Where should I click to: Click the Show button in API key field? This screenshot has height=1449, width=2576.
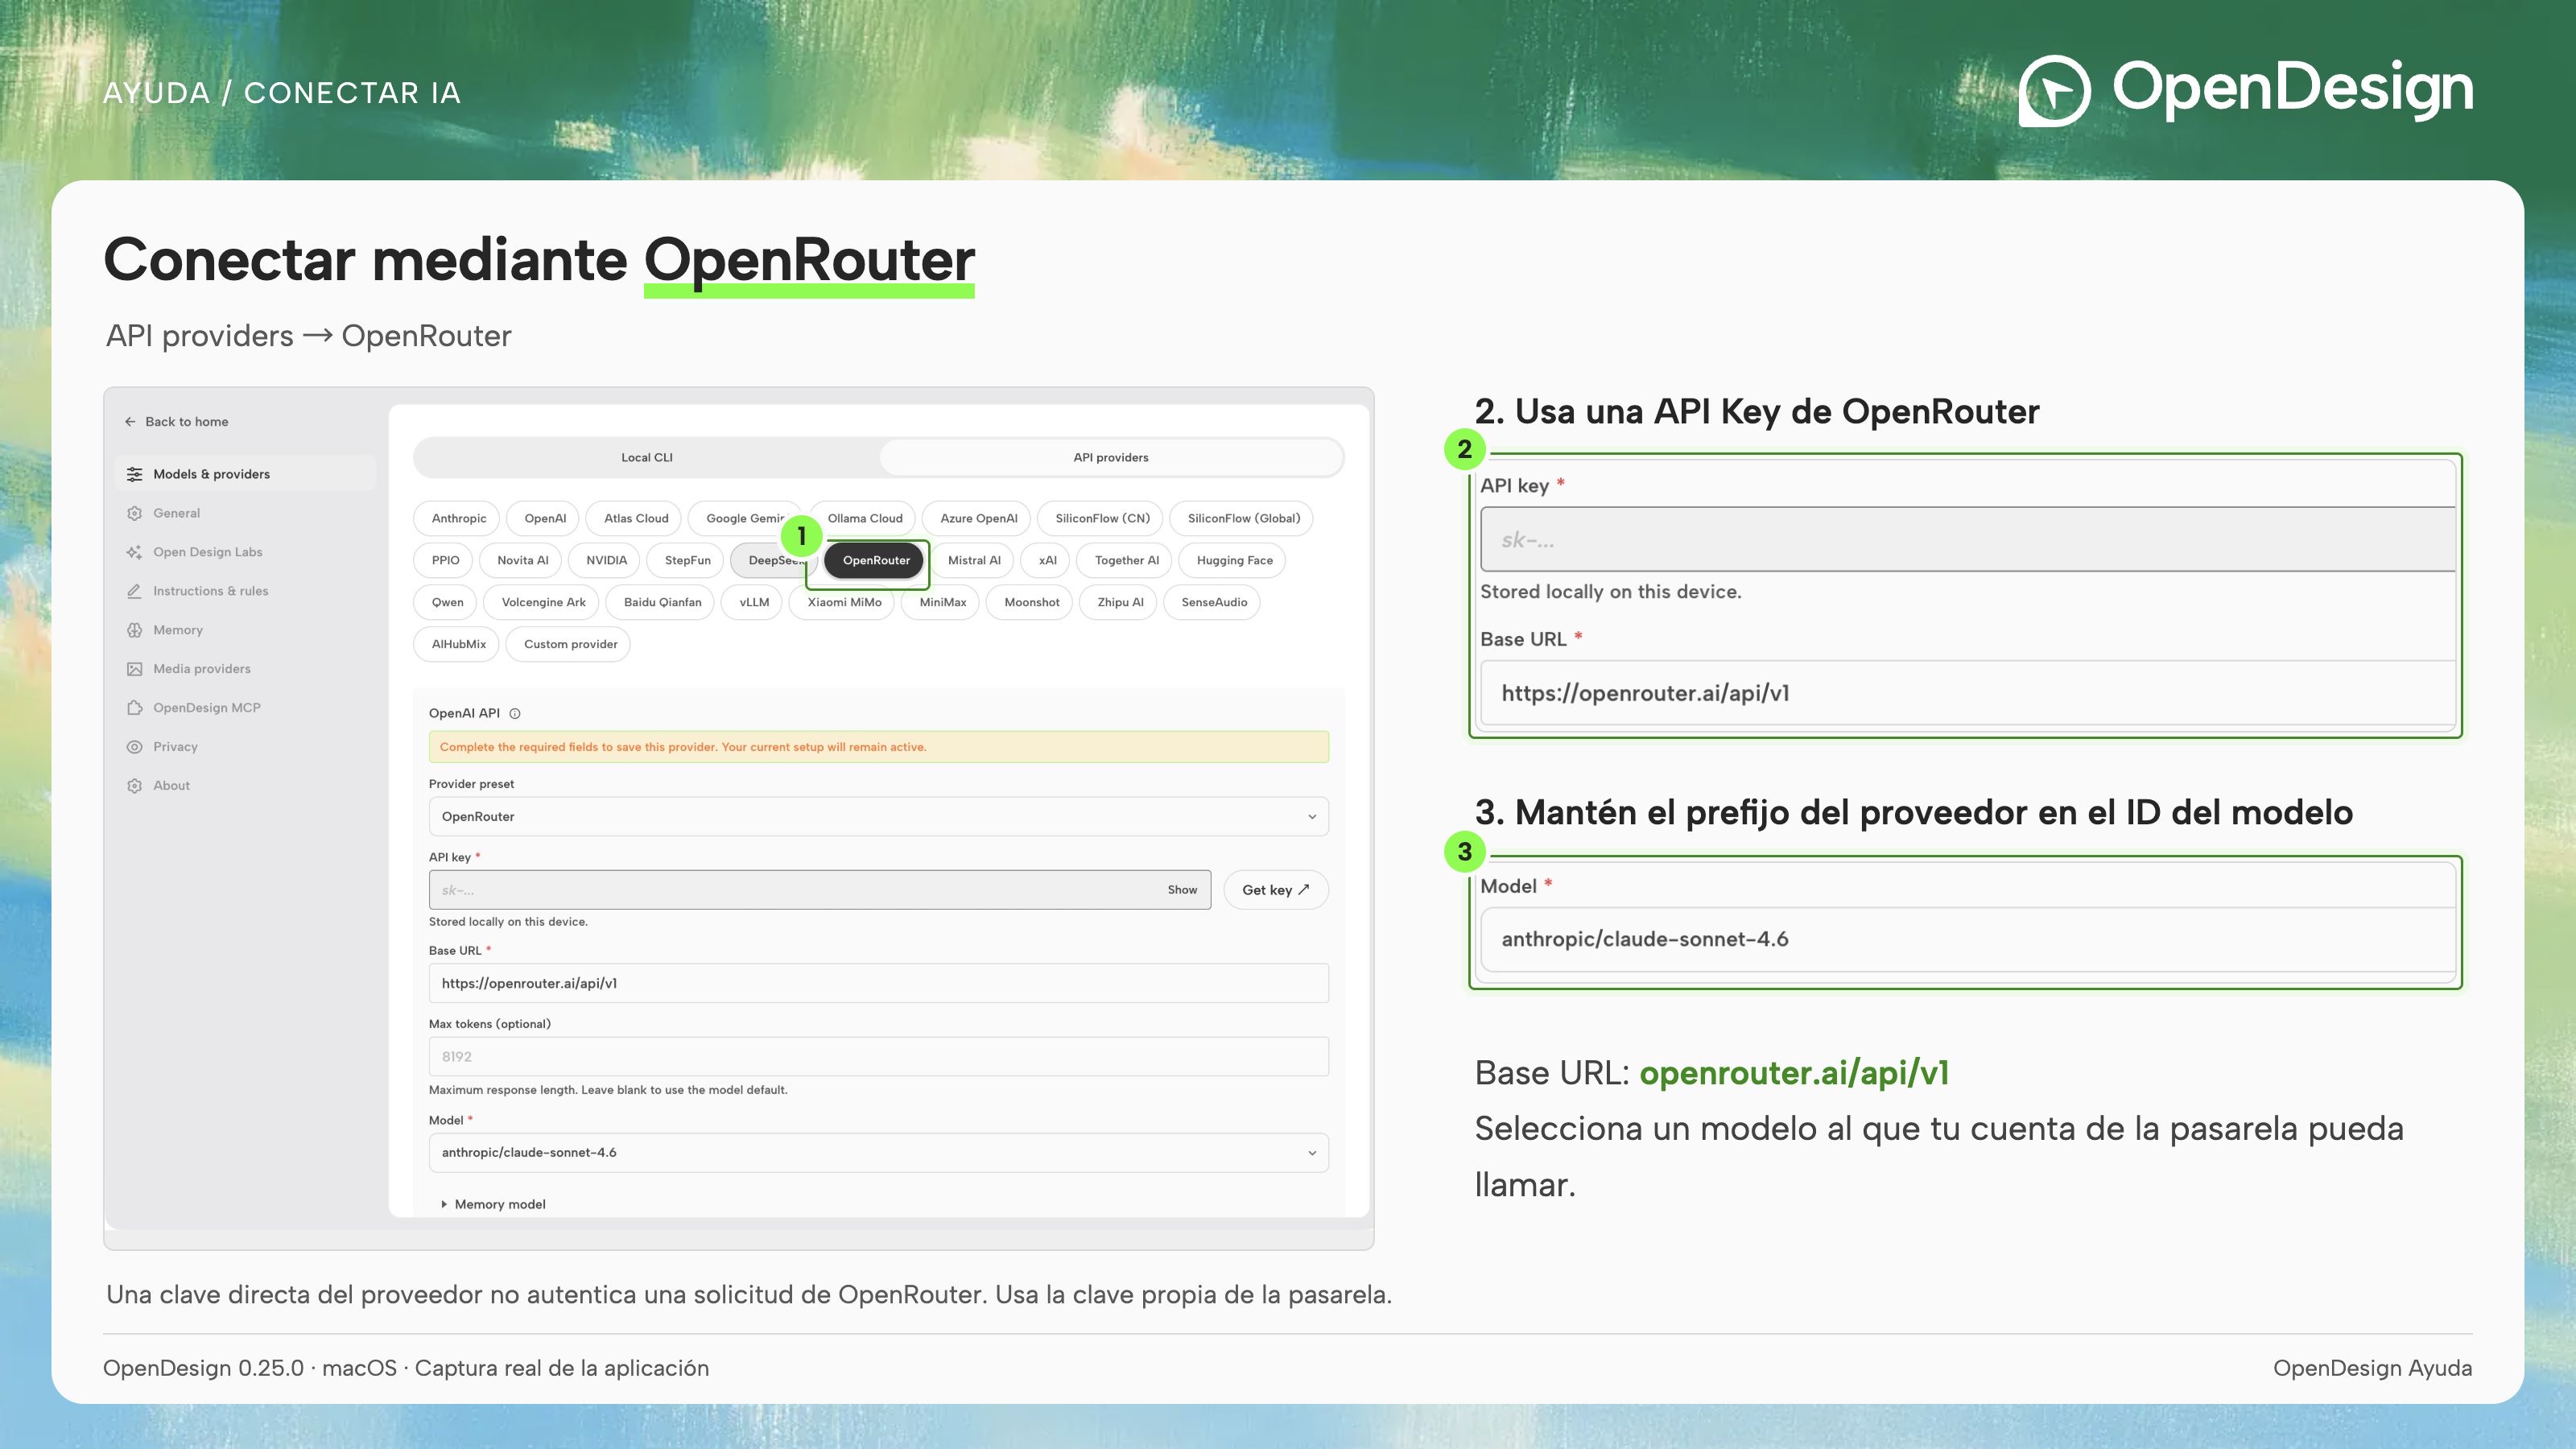point(1182,890)
